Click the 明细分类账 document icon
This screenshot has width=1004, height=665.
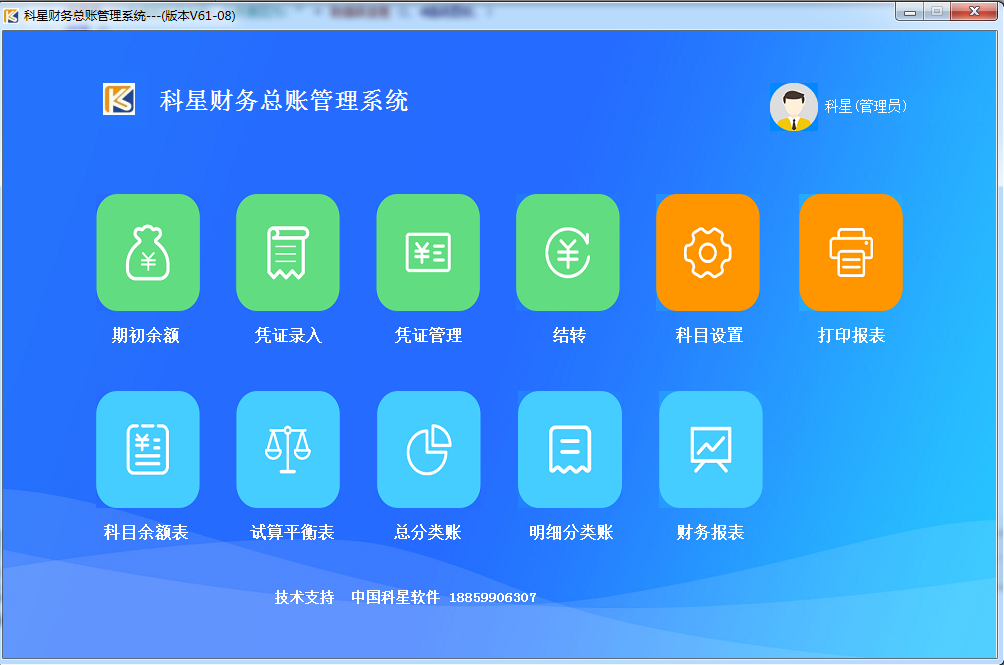tap(570, 450)
